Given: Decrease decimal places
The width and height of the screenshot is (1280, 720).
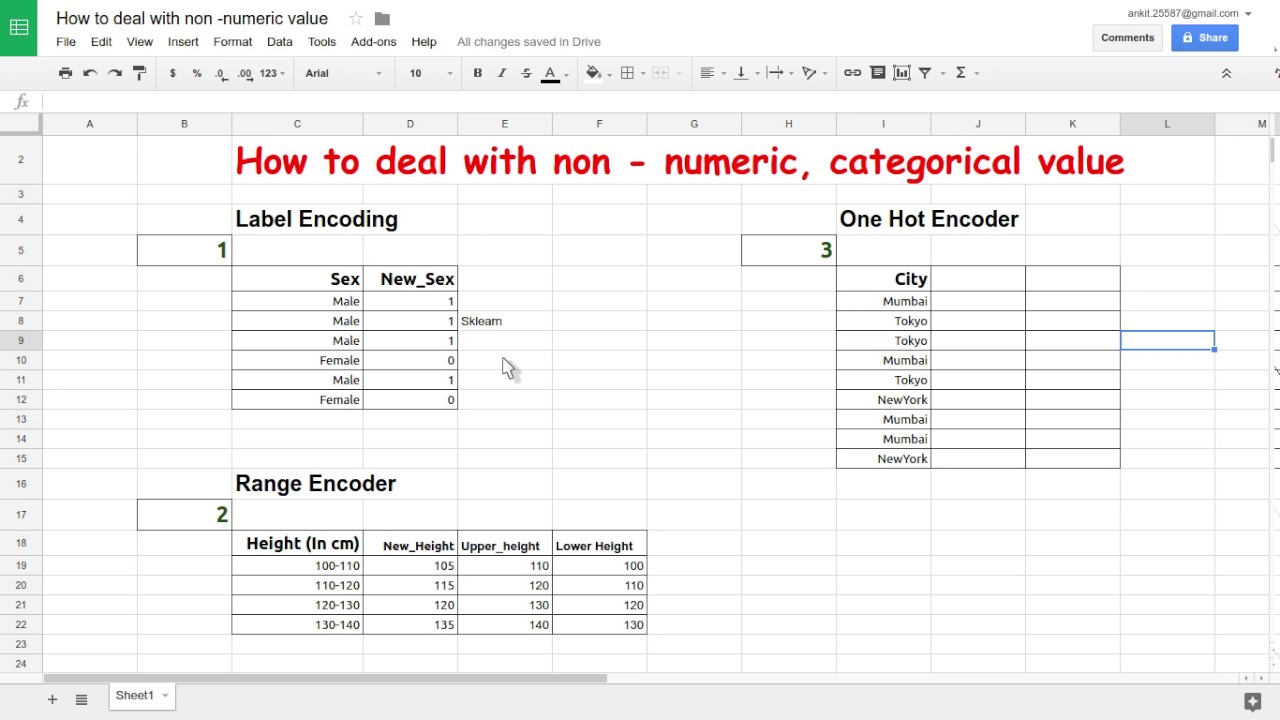Looking at the screenshot, I should coord(220,73).
